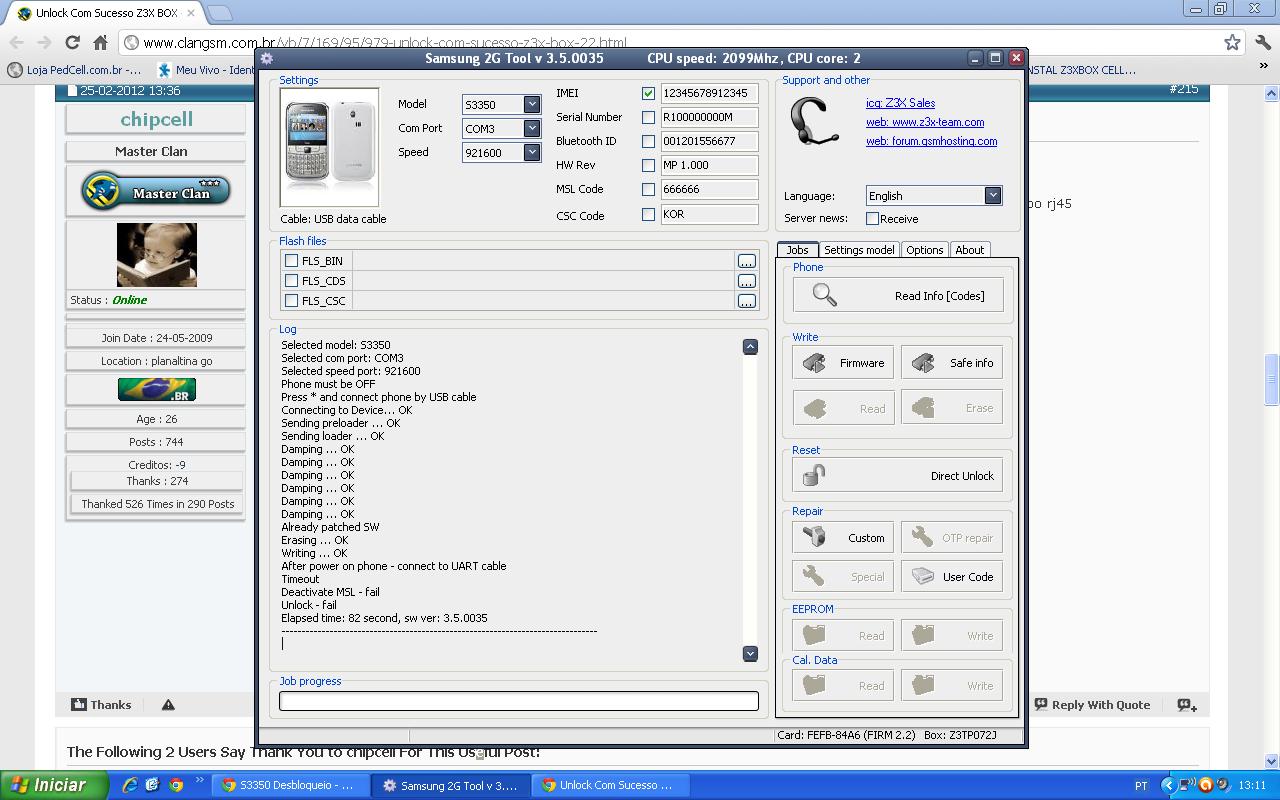1280x800 pixels.
Task: Reload the Chrome page
Action: (x=72, y=42)
